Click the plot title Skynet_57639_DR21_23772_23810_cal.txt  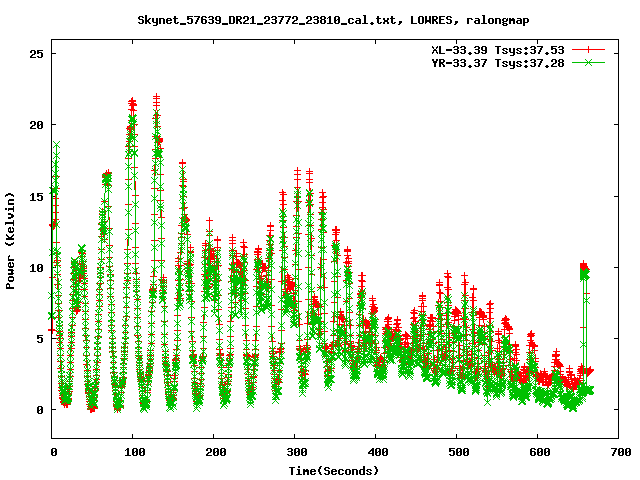267,20
